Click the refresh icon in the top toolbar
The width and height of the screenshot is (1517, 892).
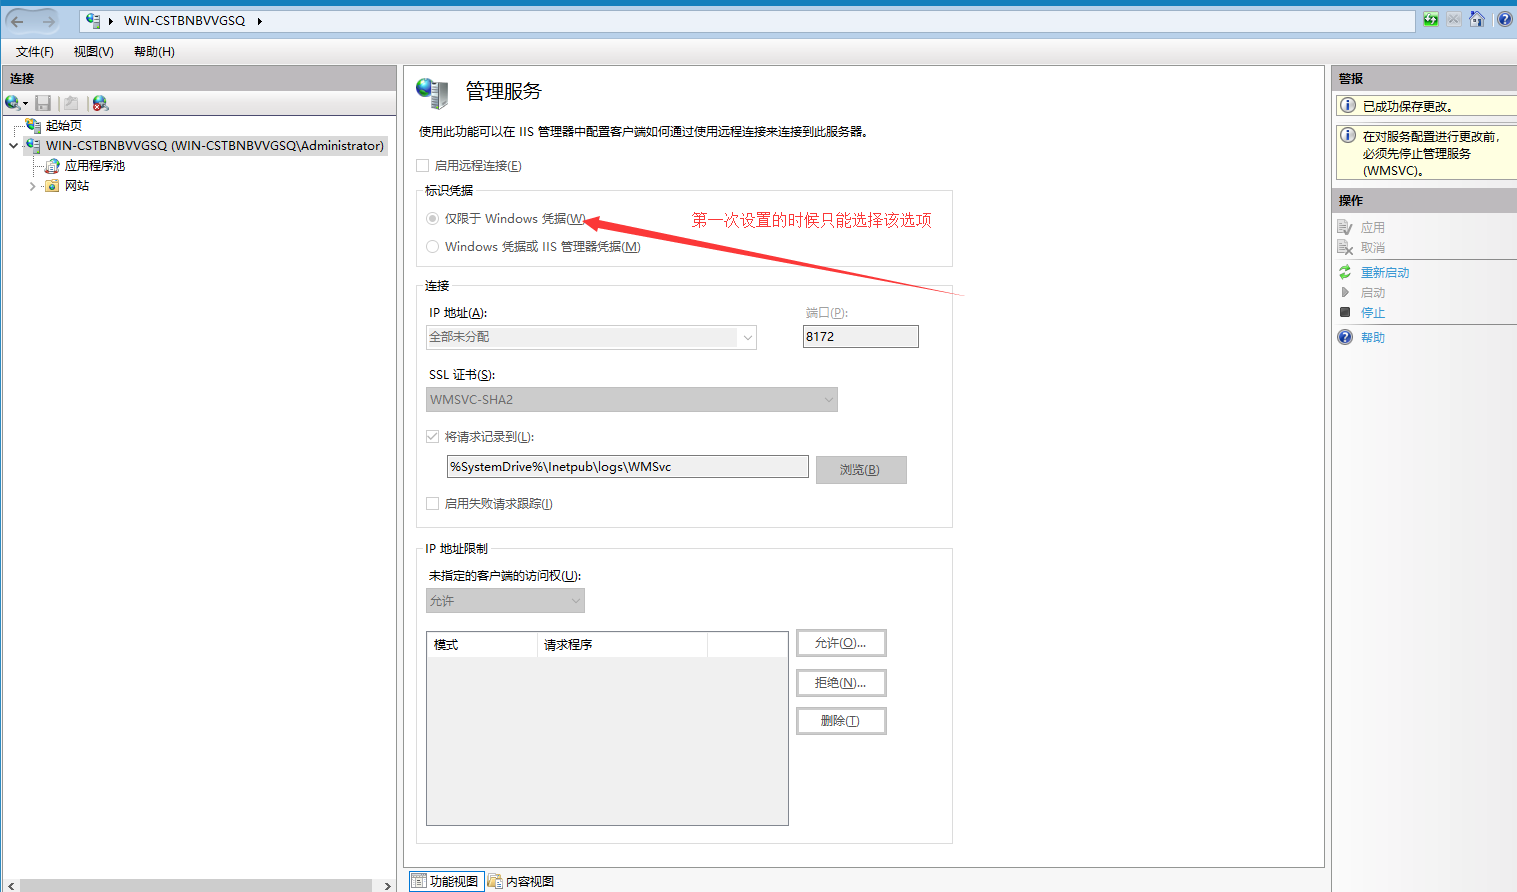pyautogui.click(x=1429, y=18)
